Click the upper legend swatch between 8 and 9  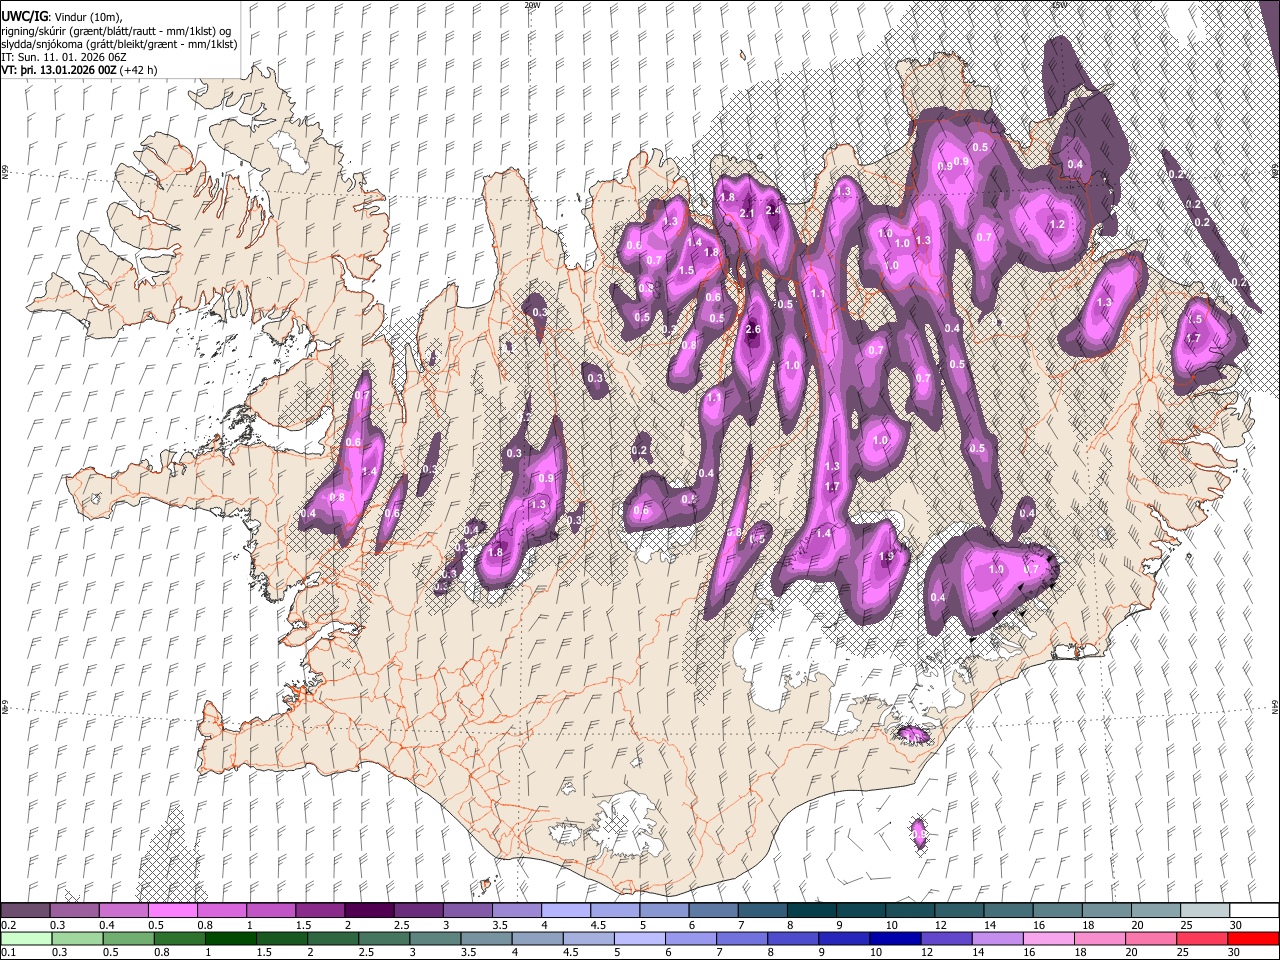[812, 911]
